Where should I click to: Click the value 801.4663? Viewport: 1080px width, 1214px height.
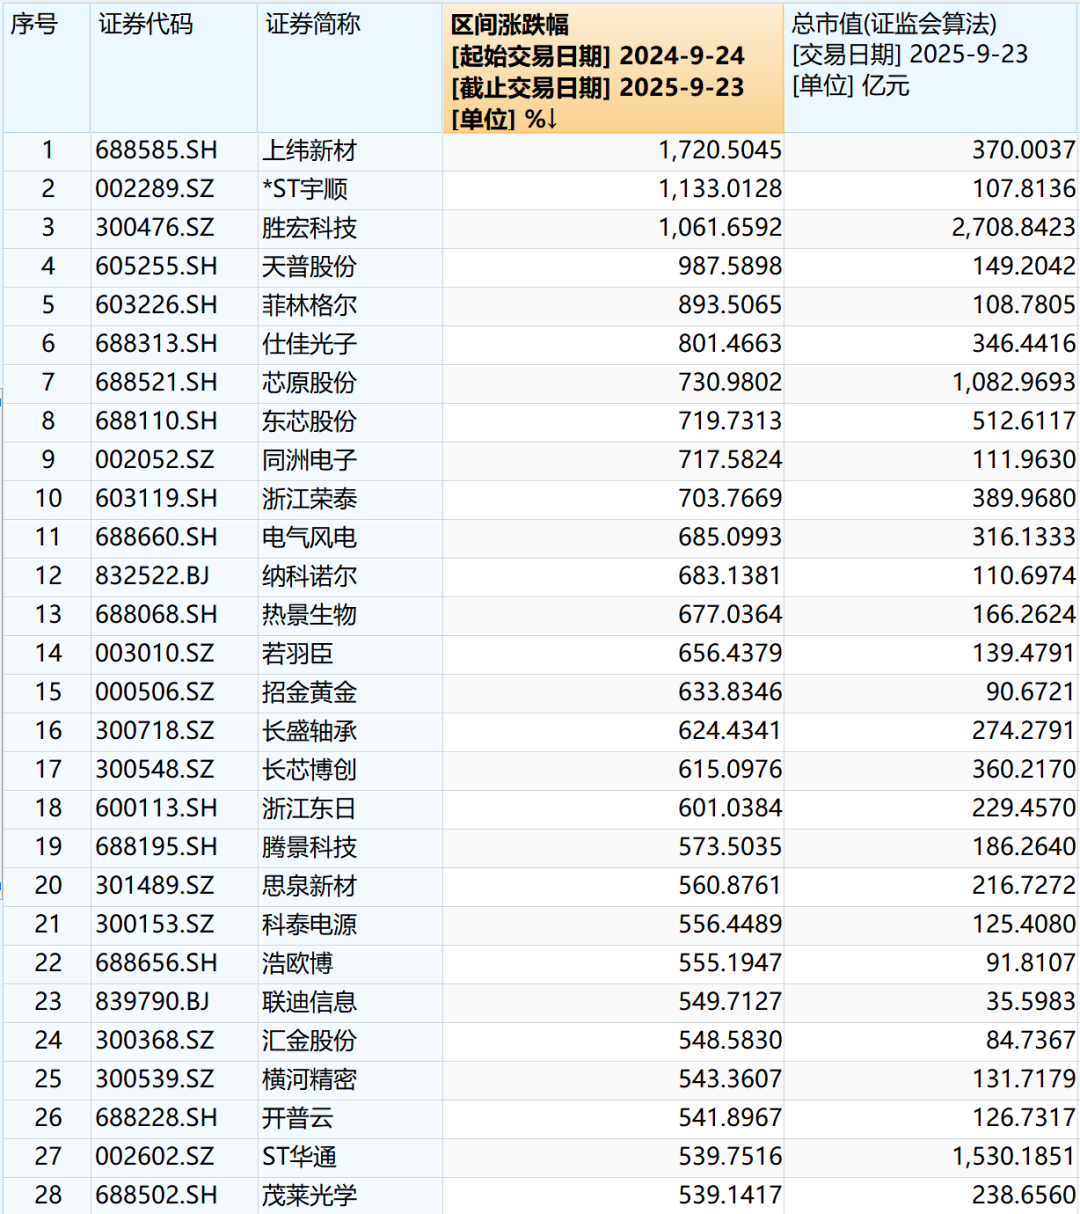730,344
